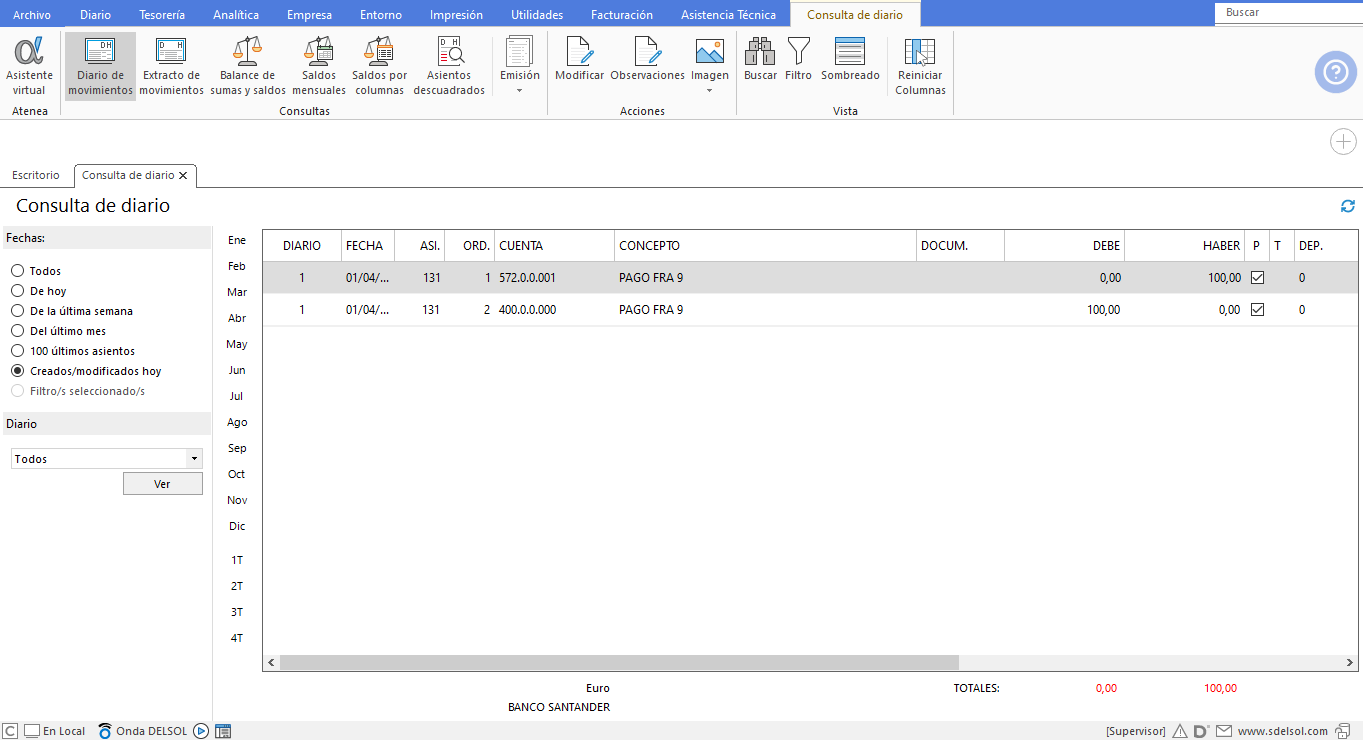This screenshot has height=740, width=1363.
Task: Toggle Sombreado row shading
Action: click(x=850, y=59)
